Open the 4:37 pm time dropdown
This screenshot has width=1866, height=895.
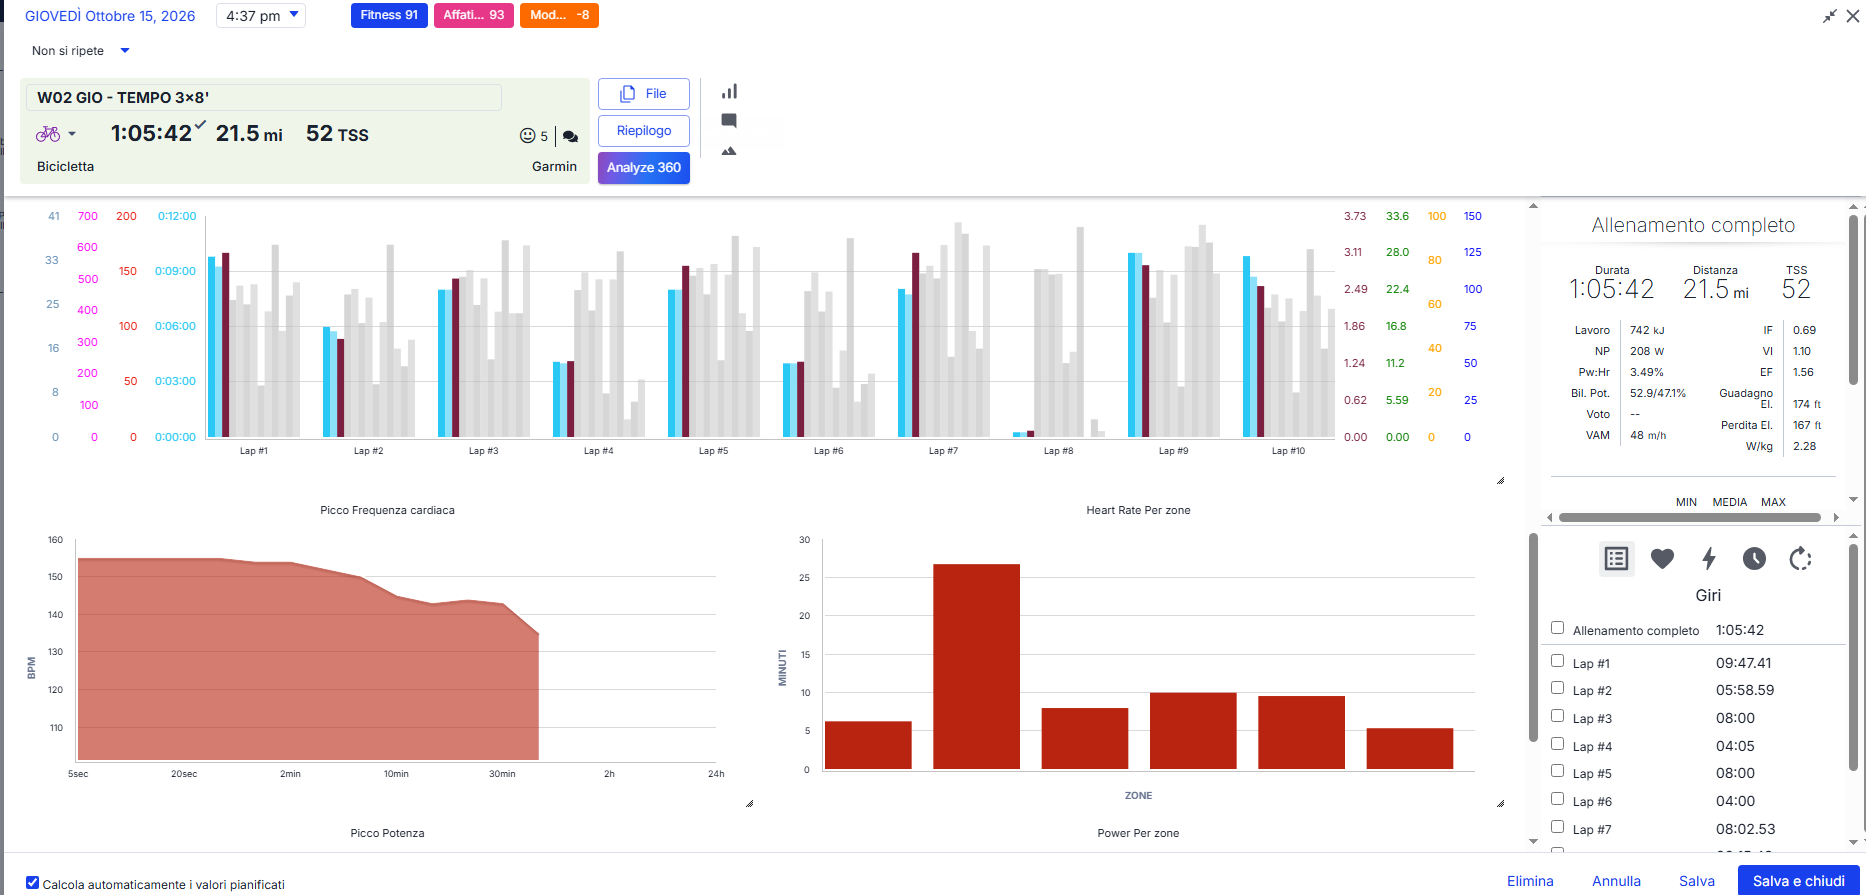[x=261, y=16]
